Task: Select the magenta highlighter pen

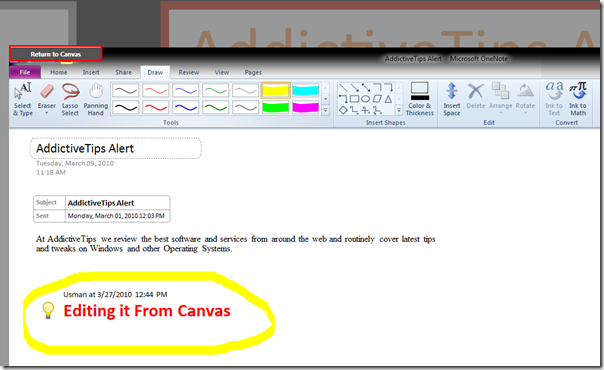Action: click(305, 107)
